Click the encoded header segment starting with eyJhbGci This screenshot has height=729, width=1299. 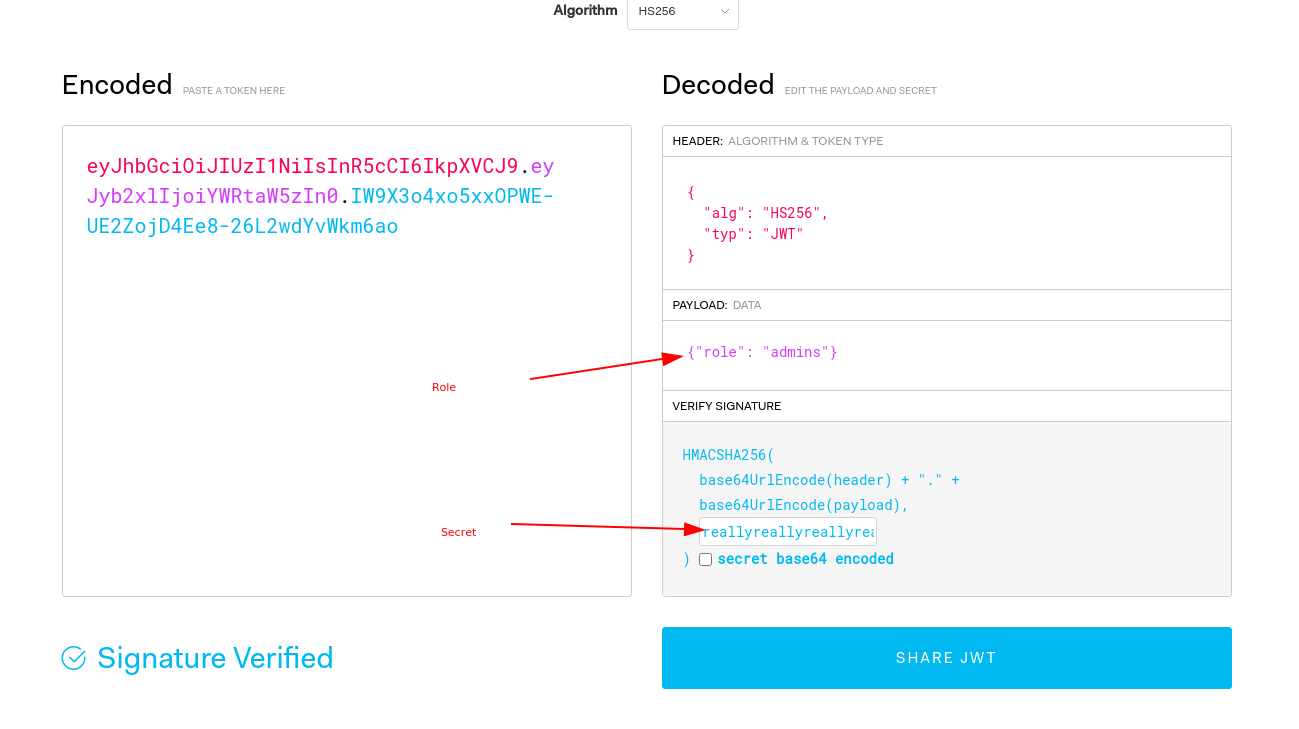pos(300,166)
